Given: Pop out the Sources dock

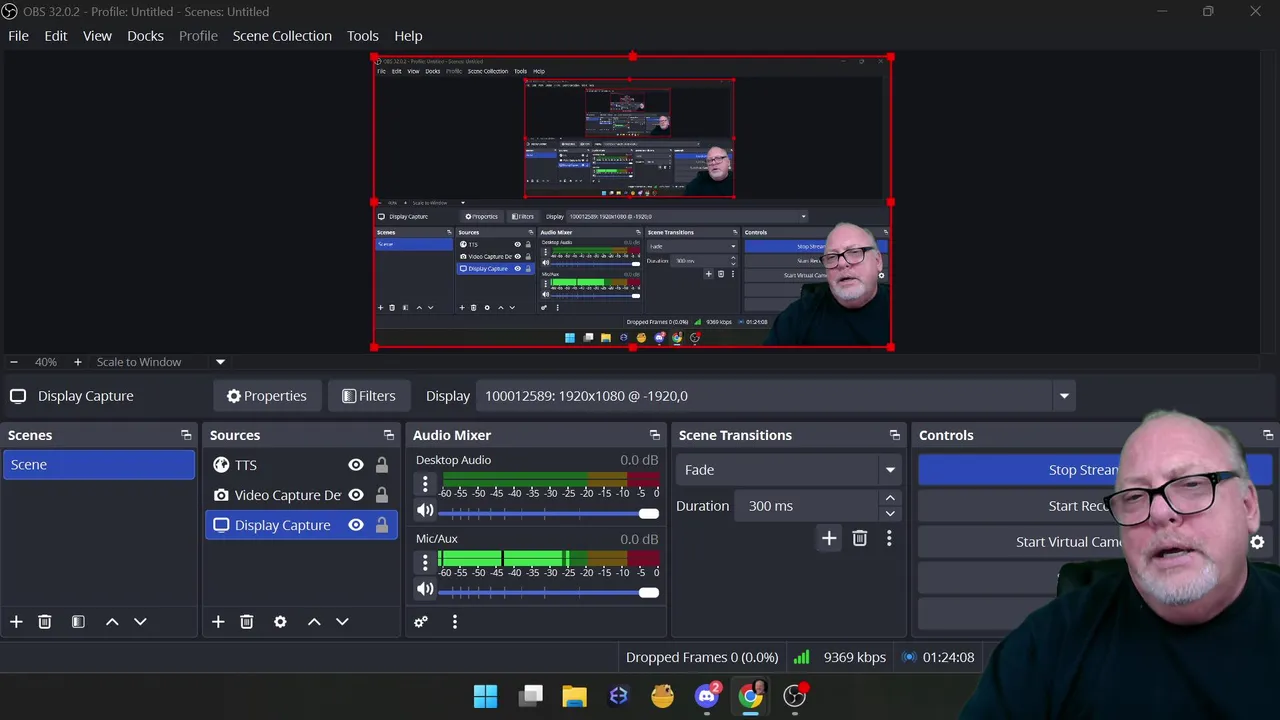Looking at the screenshot, I should click(x=389, y=435).
